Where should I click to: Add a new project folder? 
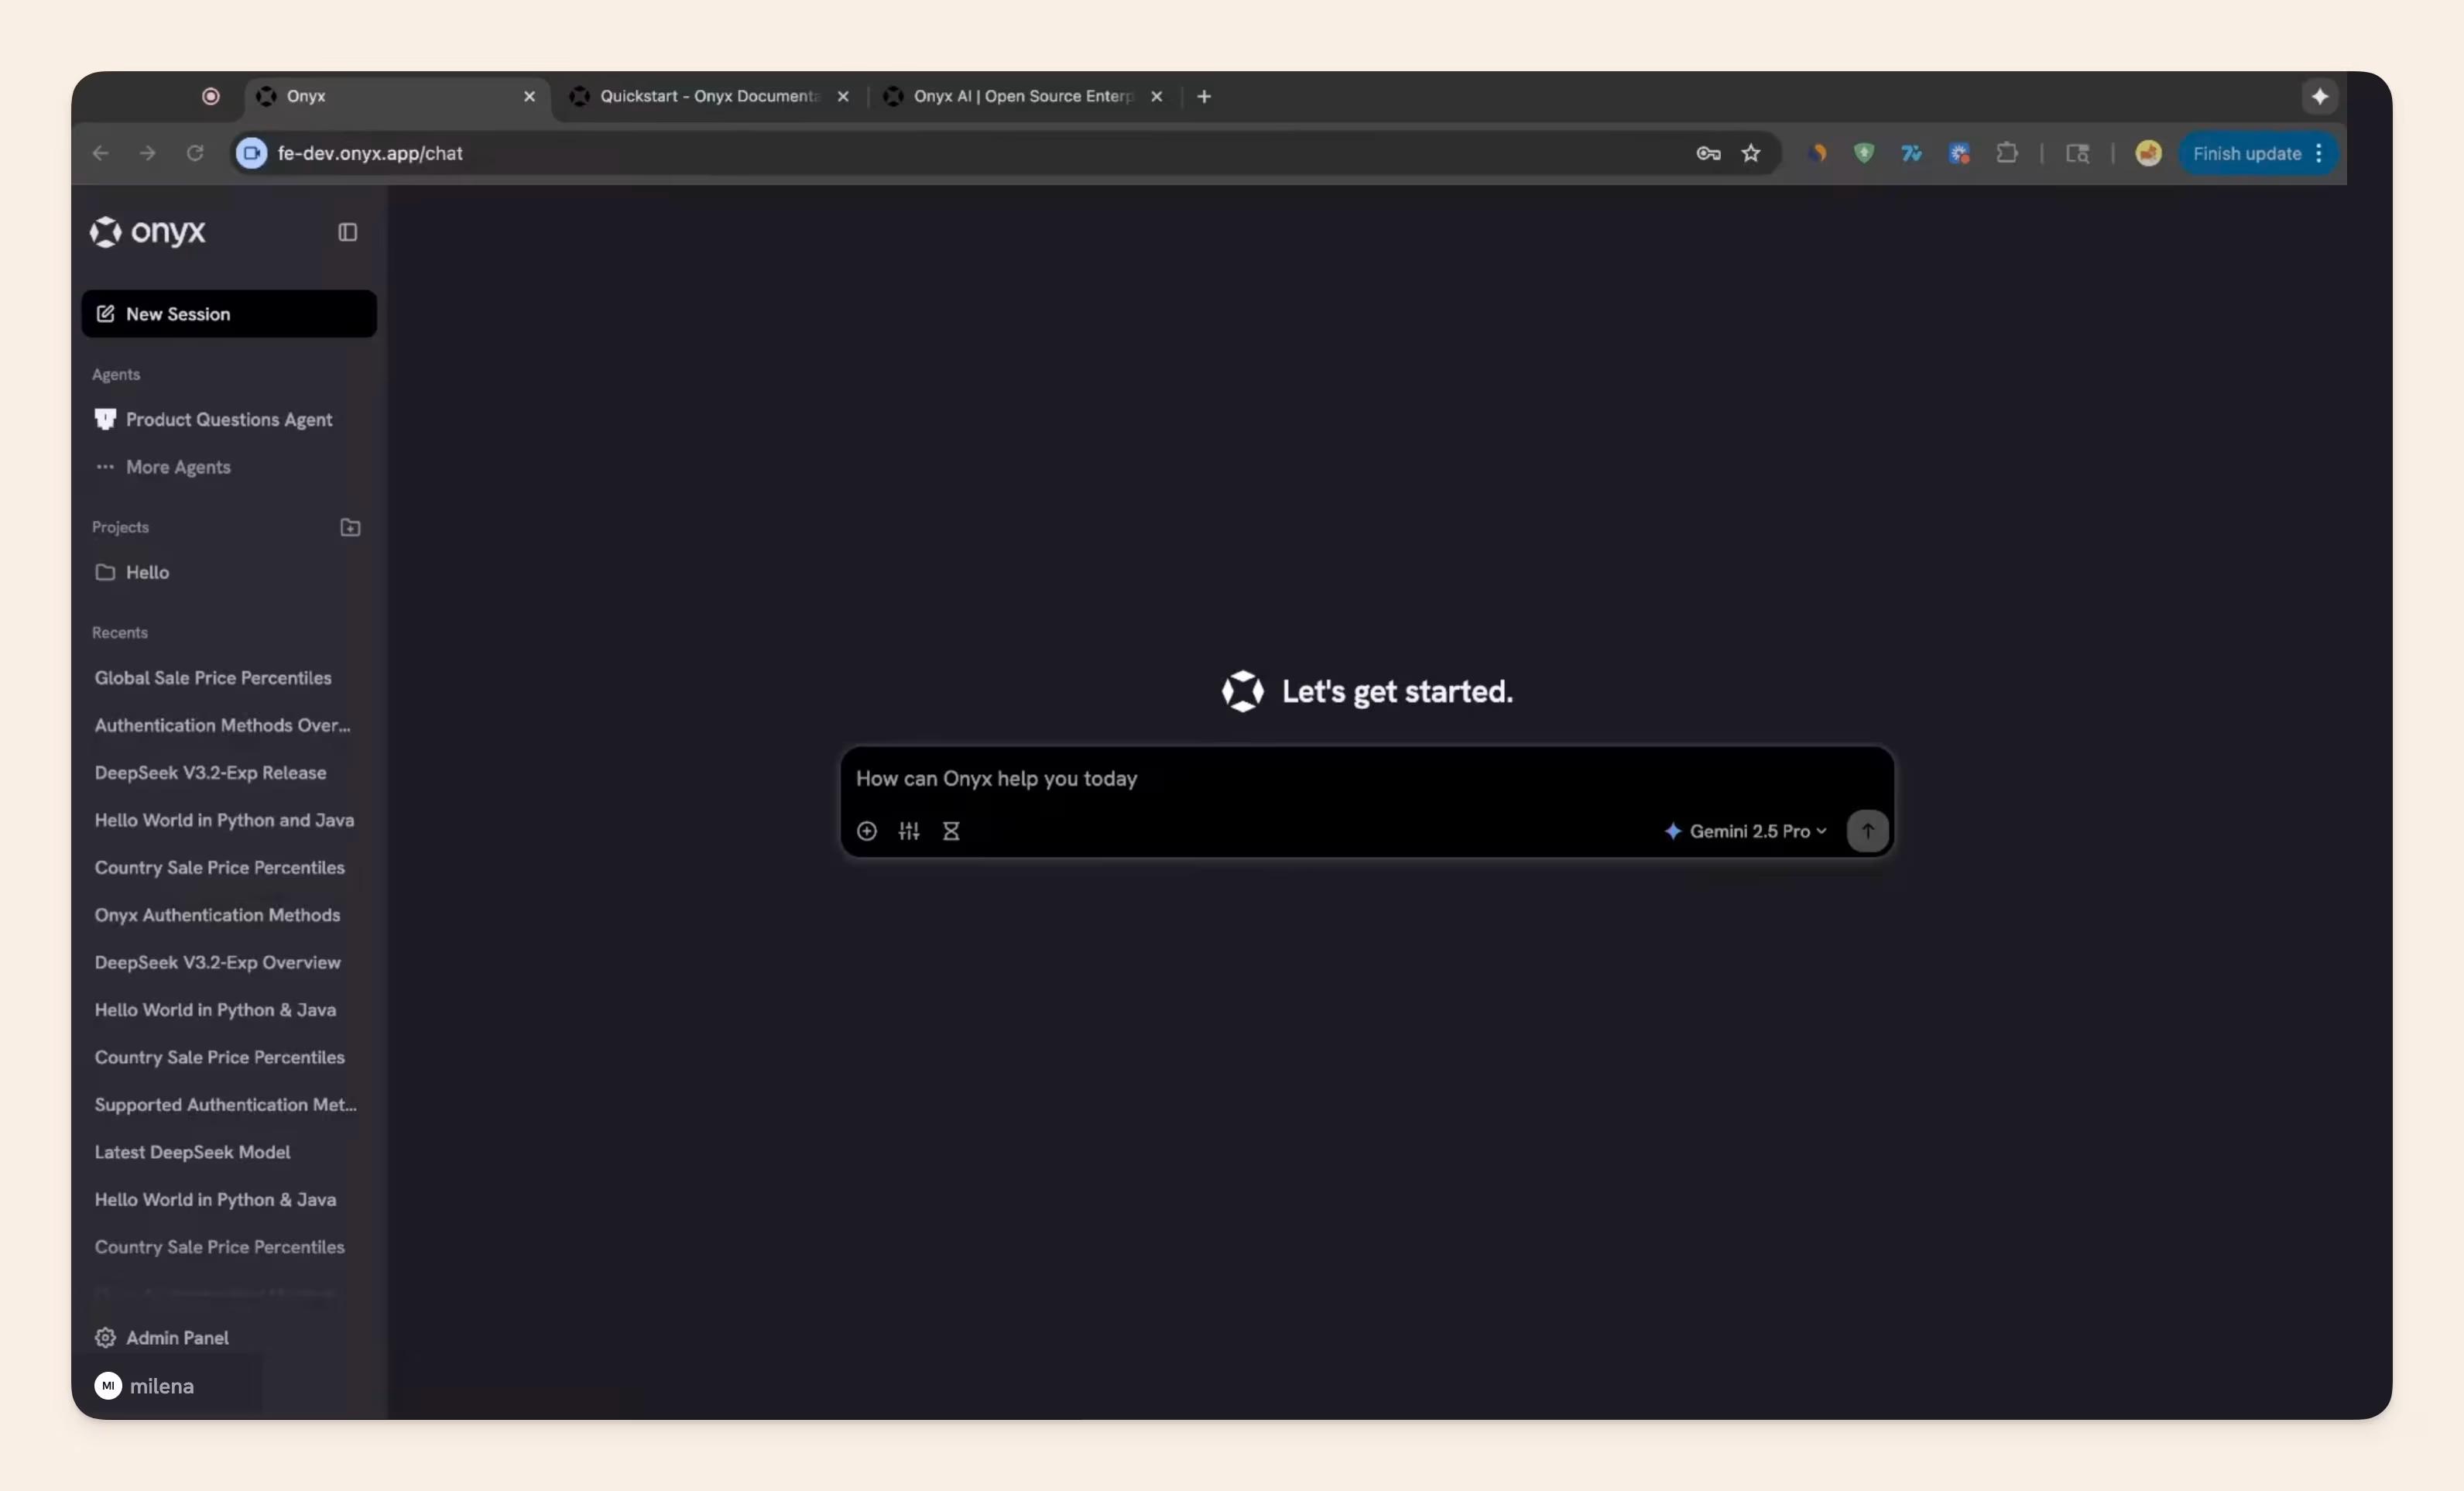[x=350, y=527]
